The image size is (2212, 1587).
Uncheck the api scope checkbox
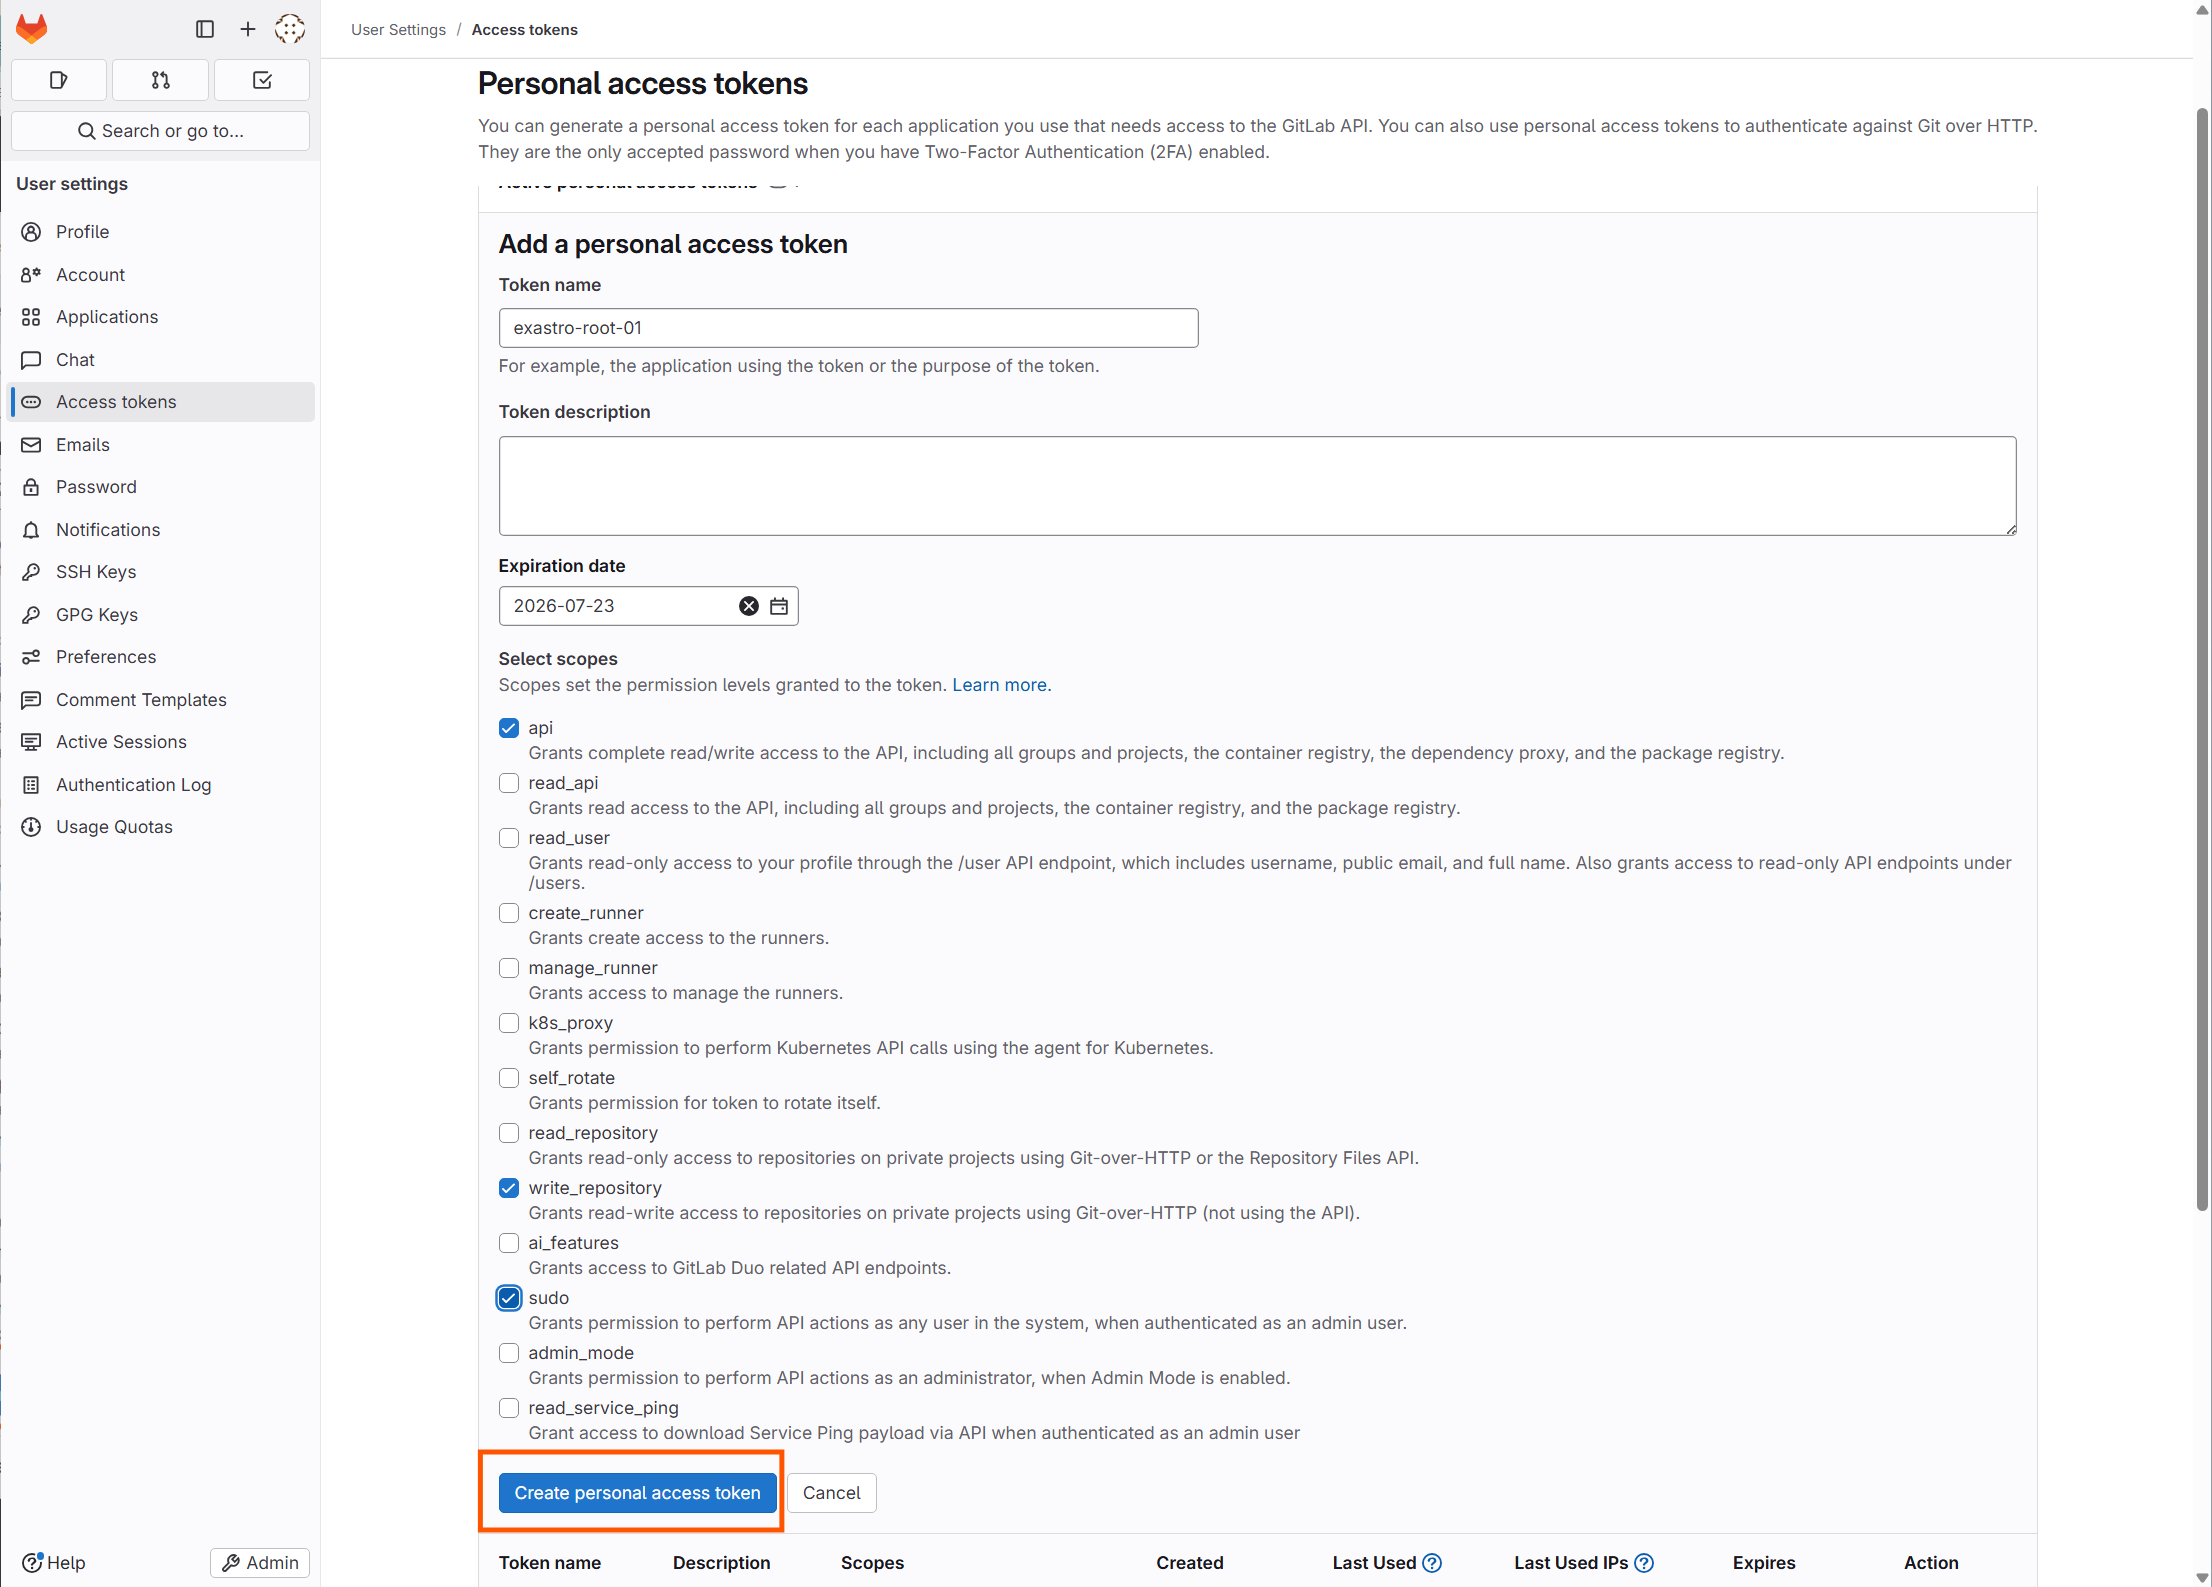pyautogui.click(x=509, y=728)
